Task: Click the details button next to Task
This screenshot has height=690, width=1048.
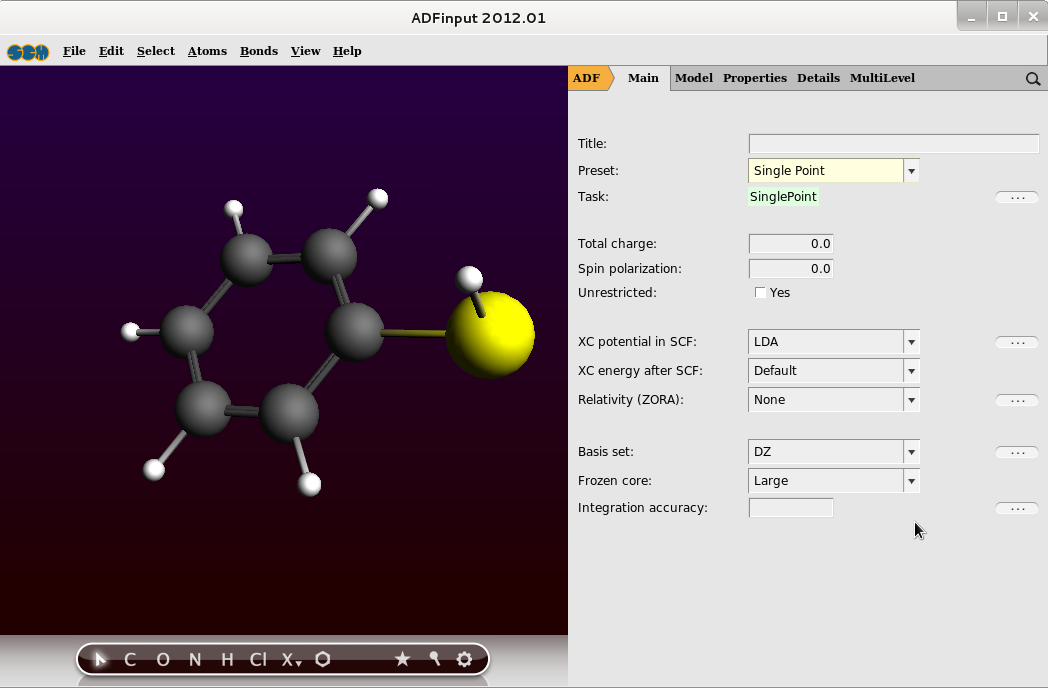Action: click(x=1017, y=197)
